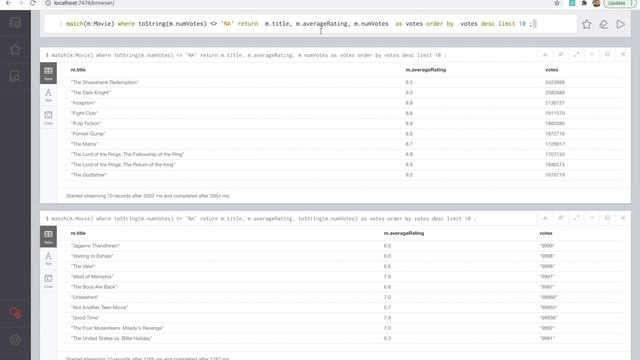
Task: Select the Fellowship of the Ring row
Action: pos(345,154)
